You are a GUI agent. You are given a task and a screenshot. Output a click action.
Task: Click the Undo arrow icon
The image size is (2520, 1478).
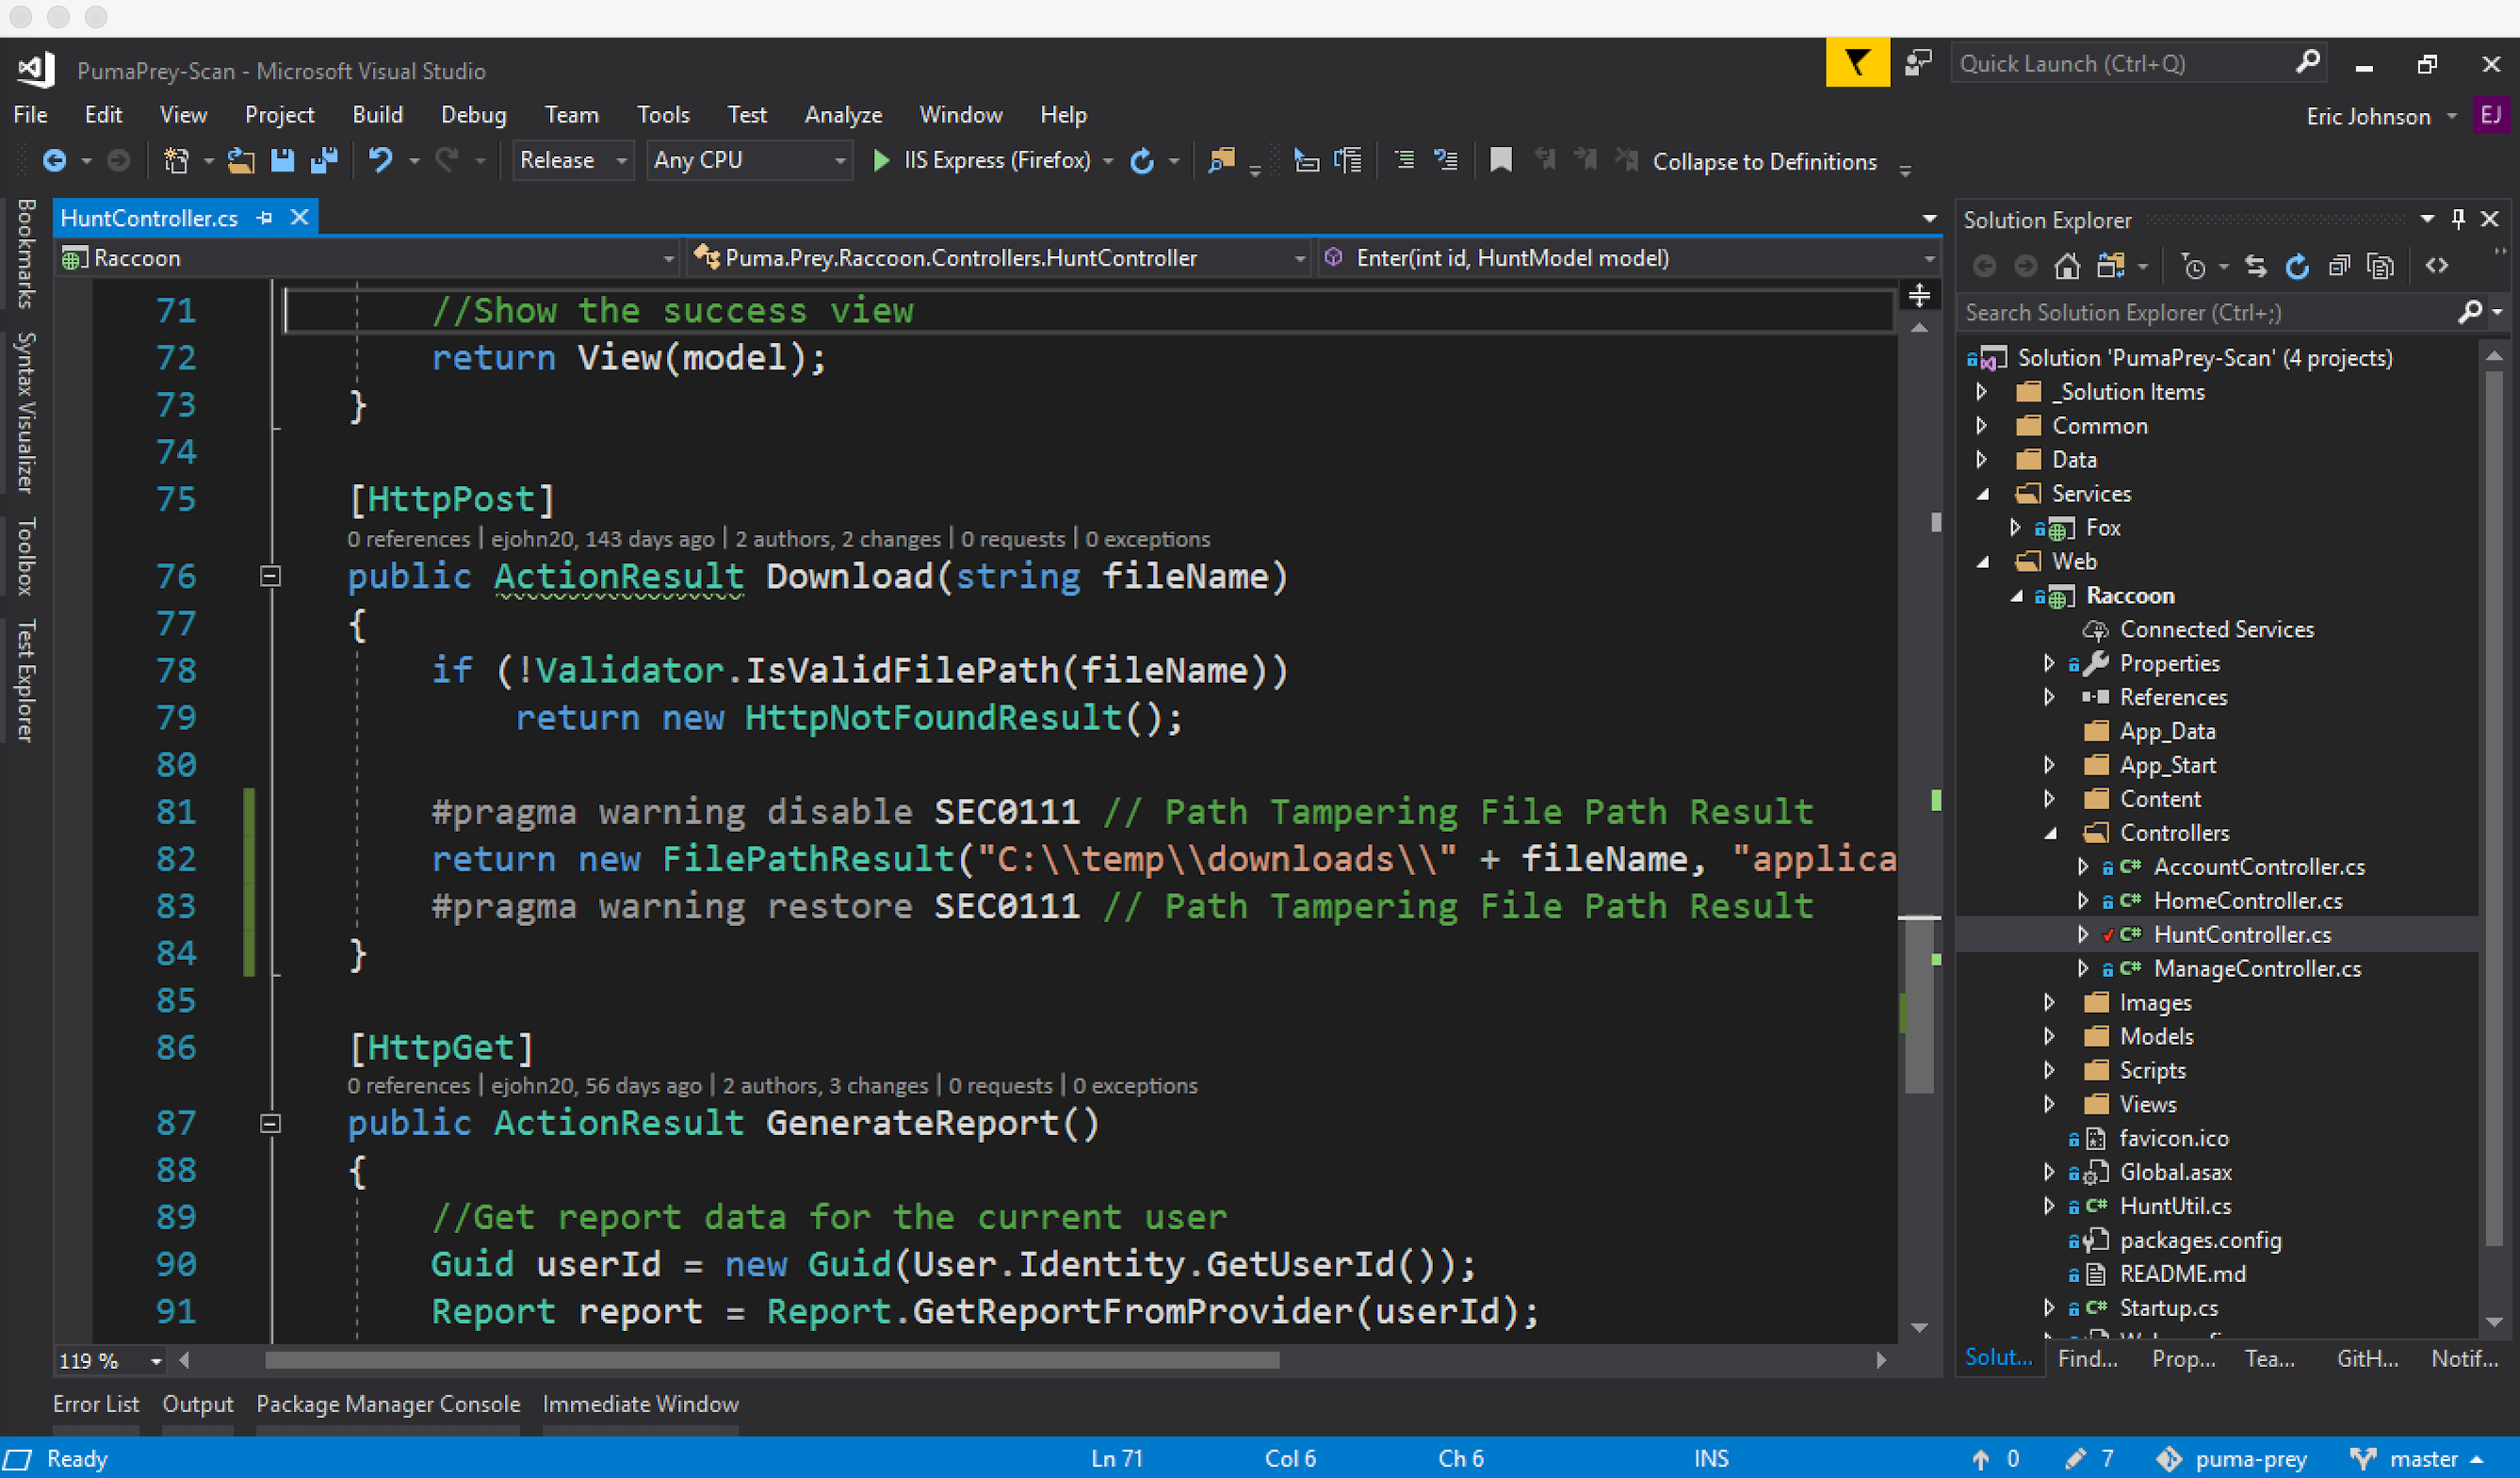380,161
